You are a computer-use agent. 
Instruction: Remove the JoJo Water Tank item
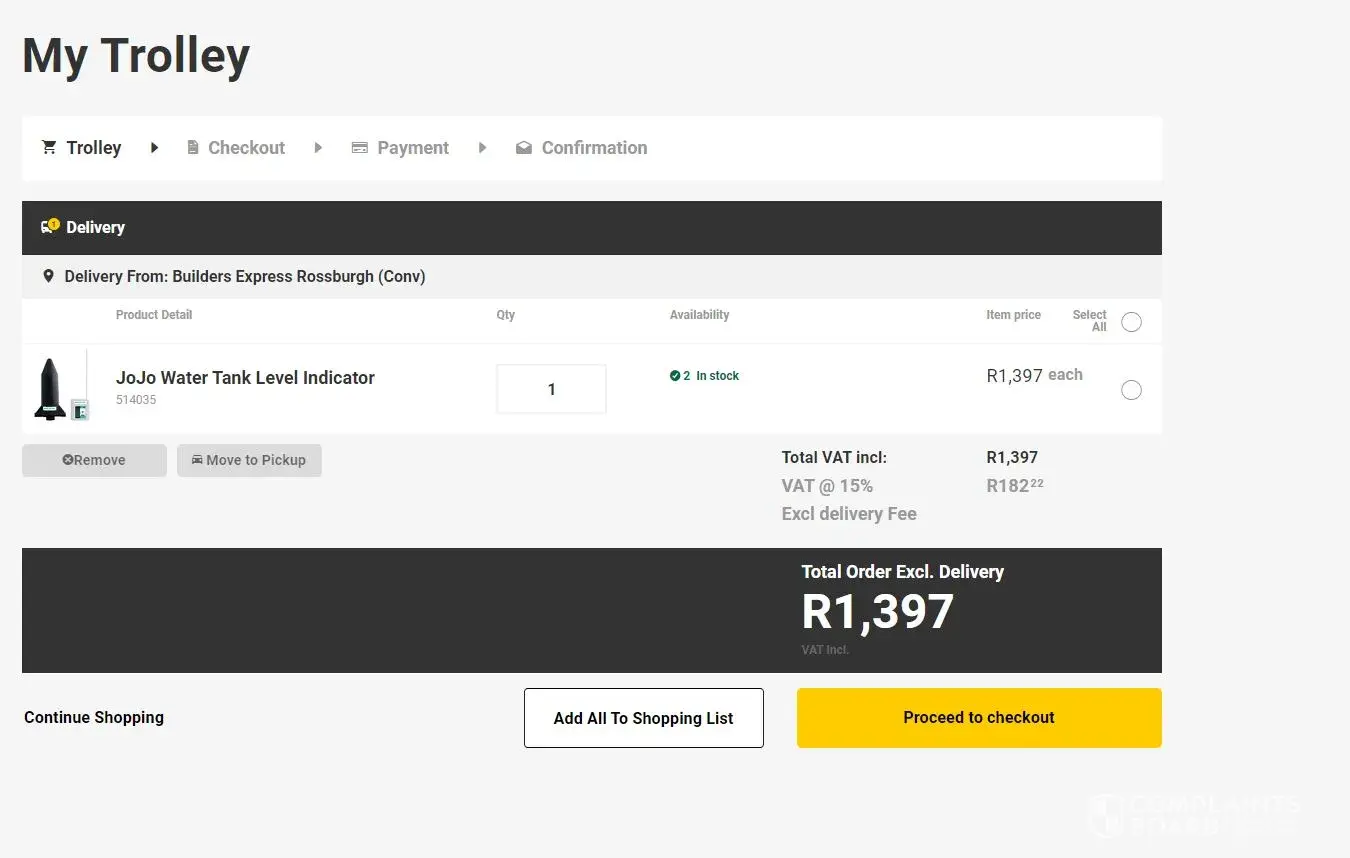[x=94, y=460]
